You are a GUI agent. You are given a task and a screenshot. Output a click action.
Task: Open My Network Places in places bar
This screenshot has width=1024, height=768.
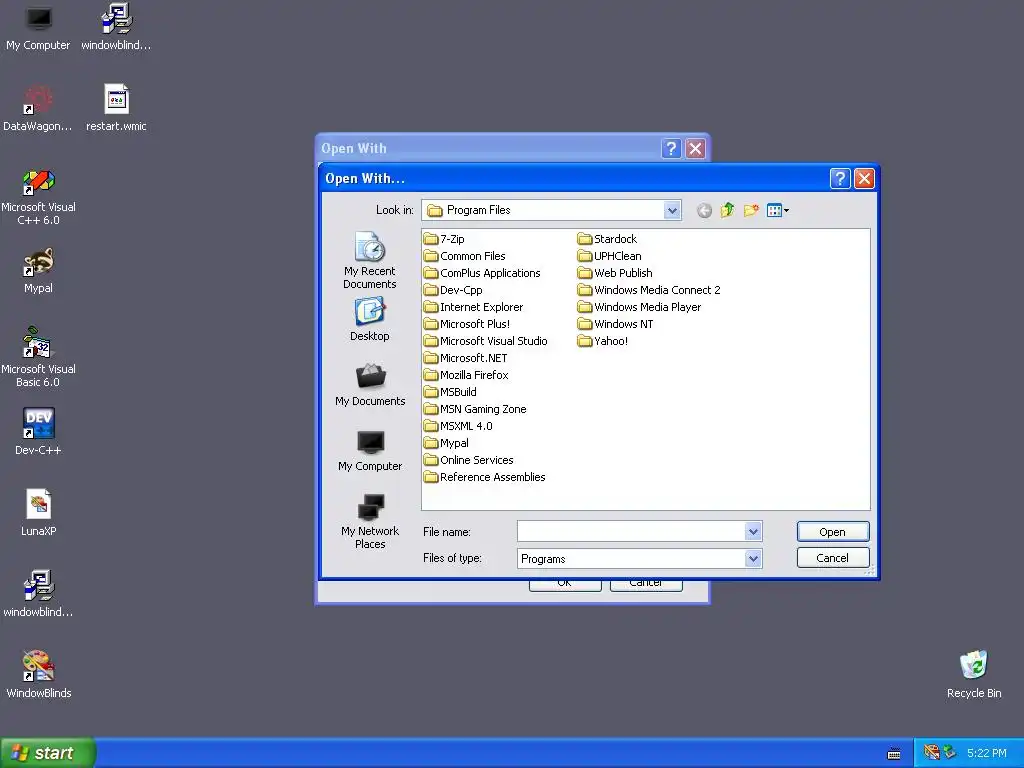pos(370,521)
